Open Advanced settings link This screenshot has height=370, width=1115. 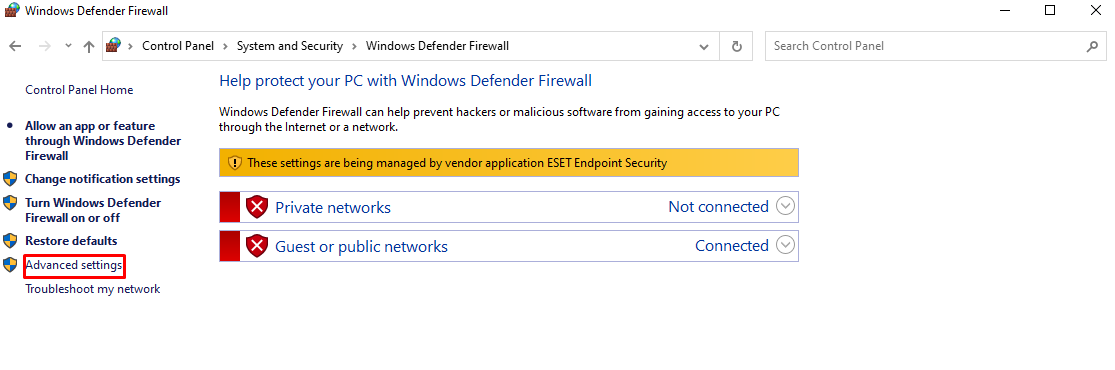(74, 266)
